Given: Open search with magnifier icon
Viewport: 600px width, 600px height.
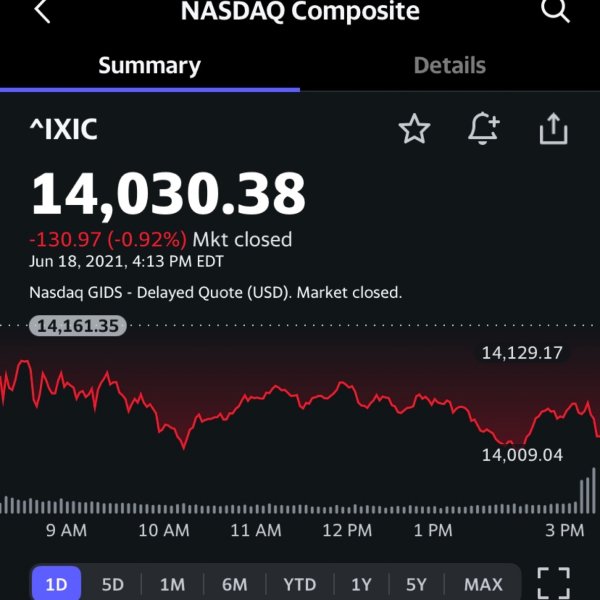Looking at the screenshot, I should 555,10.
